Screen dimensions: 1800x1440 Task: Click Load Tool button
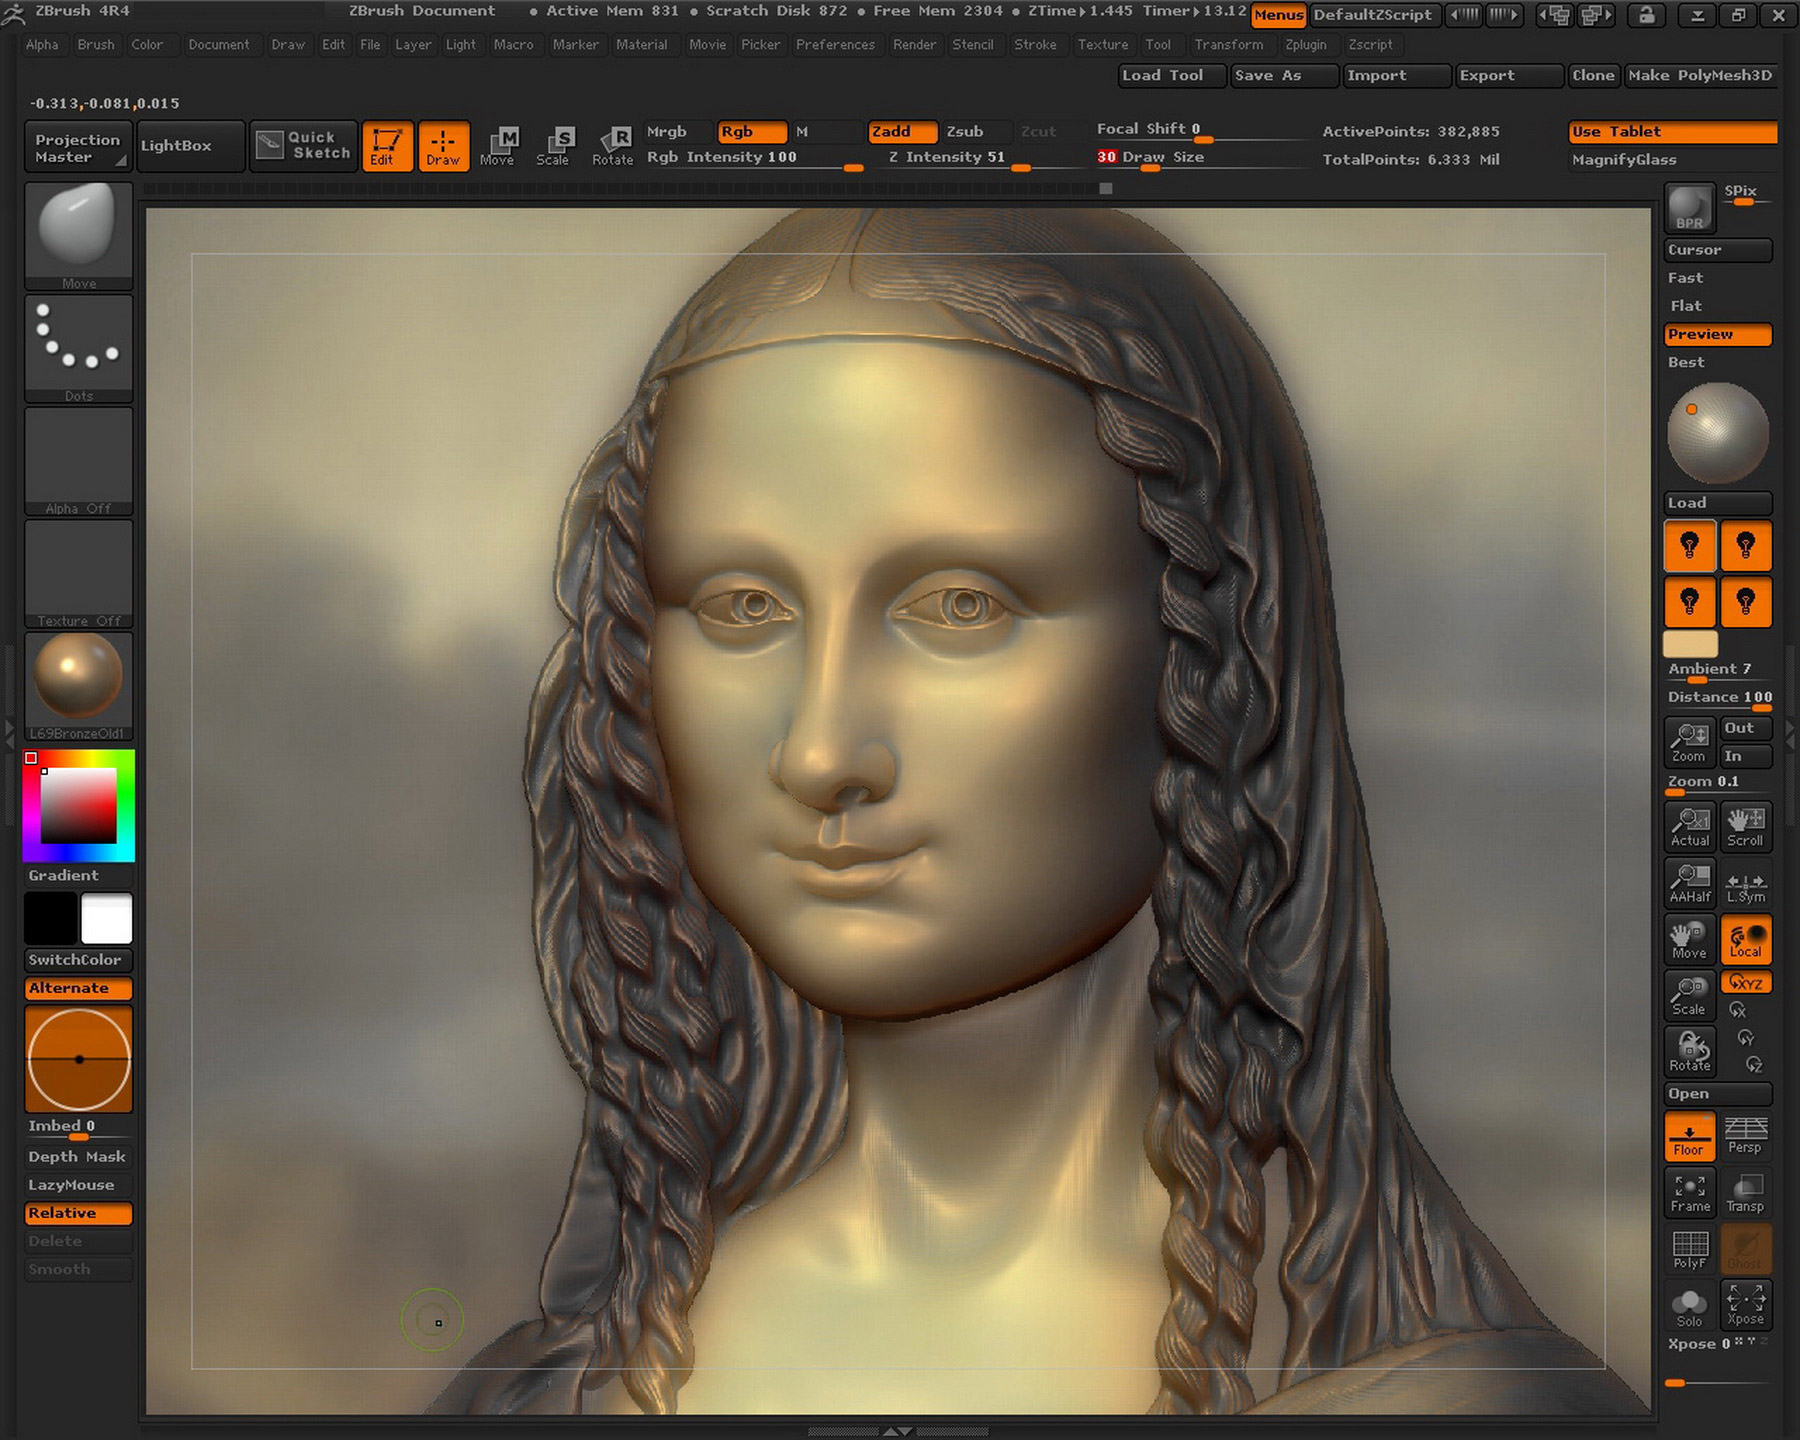(x=1173, y=75)
